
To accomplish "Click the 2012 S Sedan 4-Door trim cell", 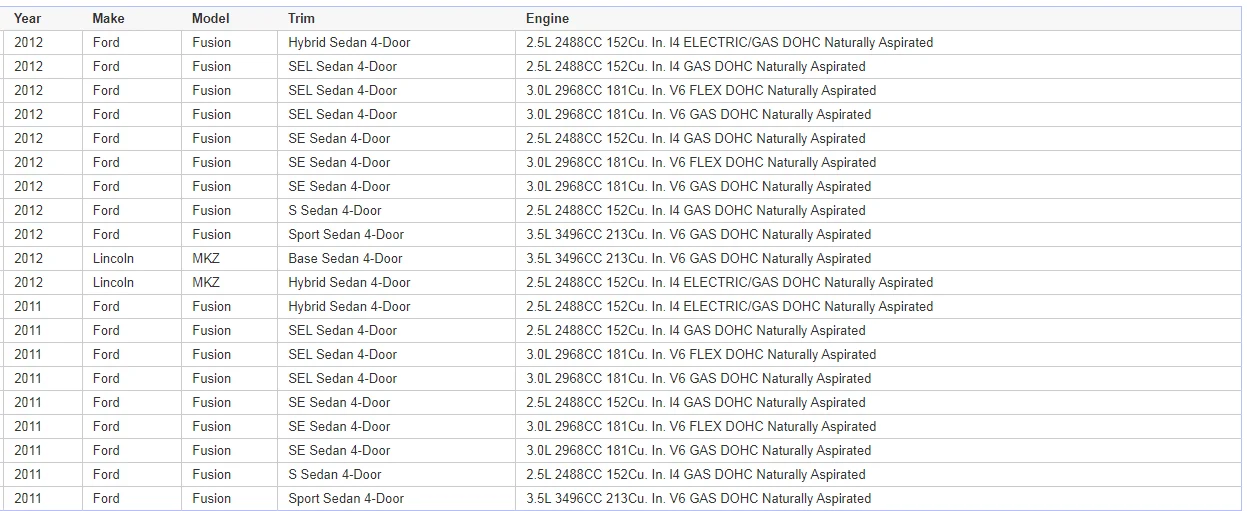I will [x=335, y=210].
